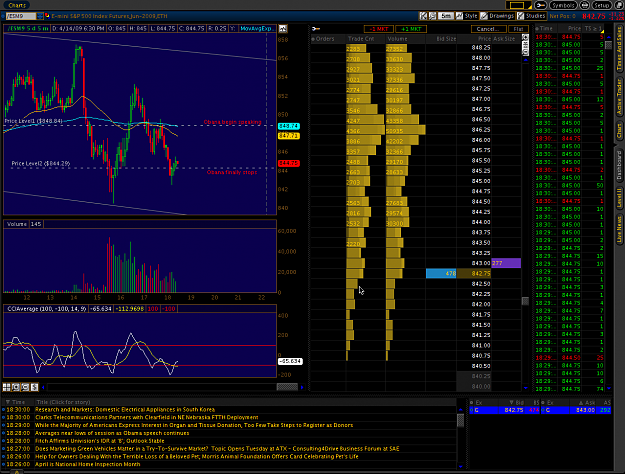Open the Style menu

(467, 16)
